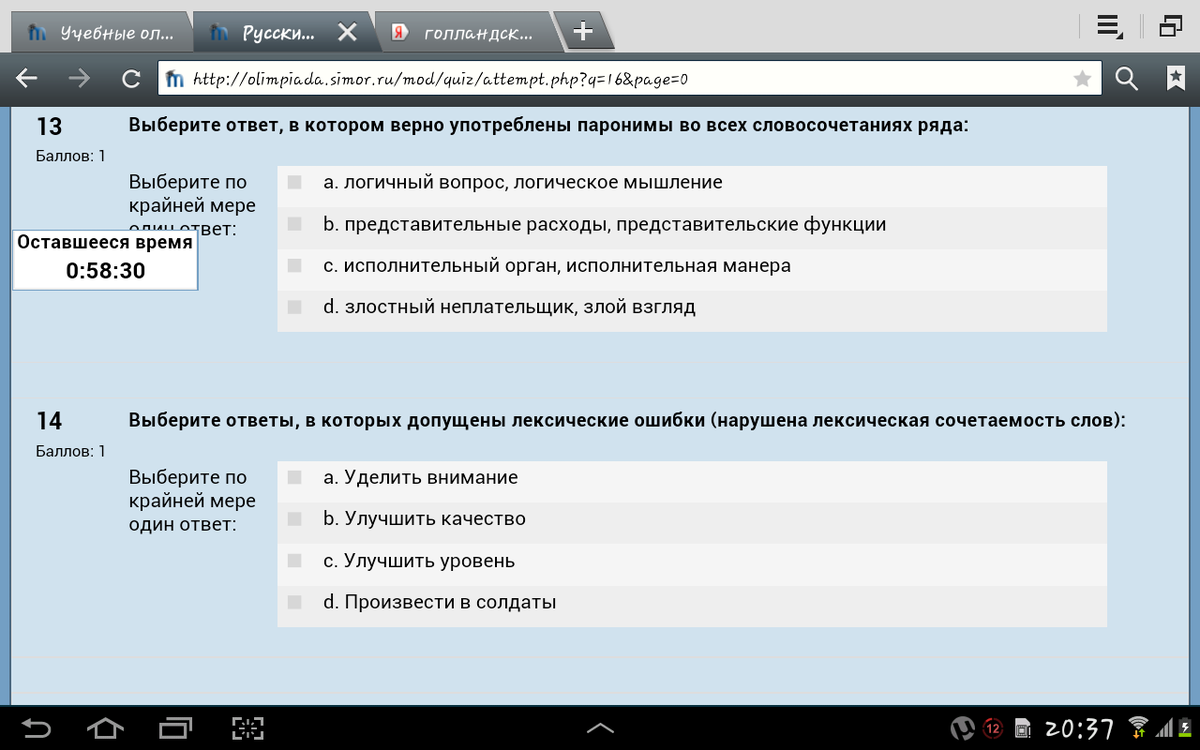Open search with magnifying glass icon
Screen dimensions: 1200x750
click(x=1127, y=79)
